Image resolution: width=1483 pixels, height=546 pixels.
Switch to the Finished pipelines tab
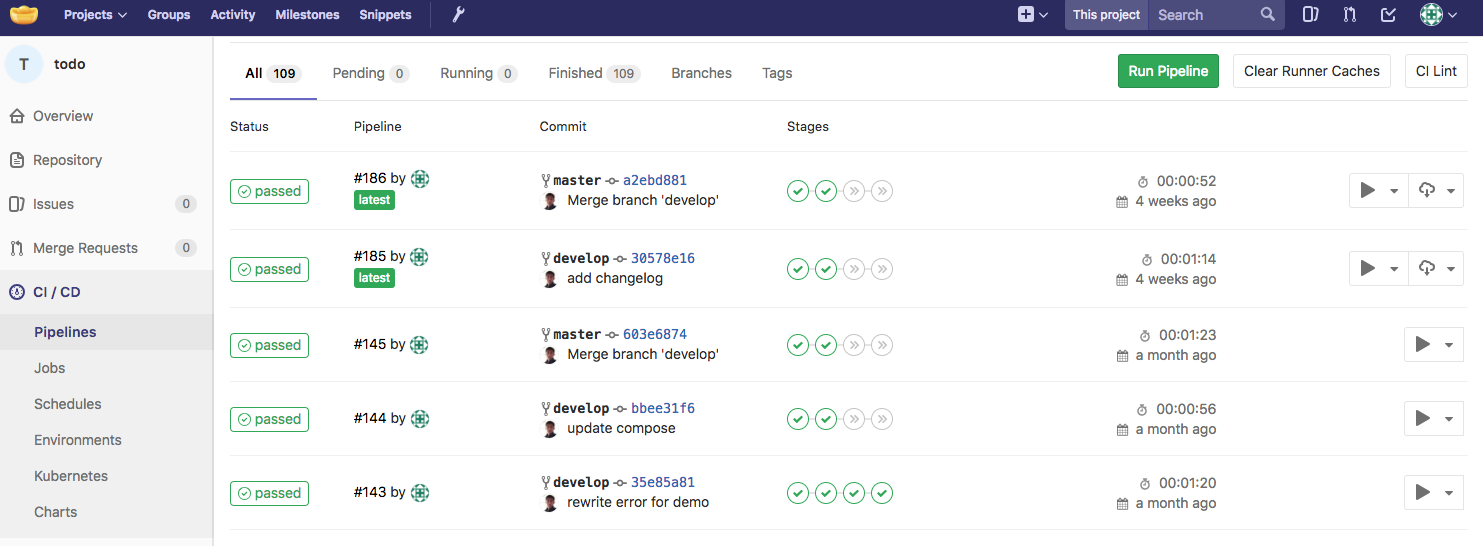pyautogui.click(x=593, y=73)
